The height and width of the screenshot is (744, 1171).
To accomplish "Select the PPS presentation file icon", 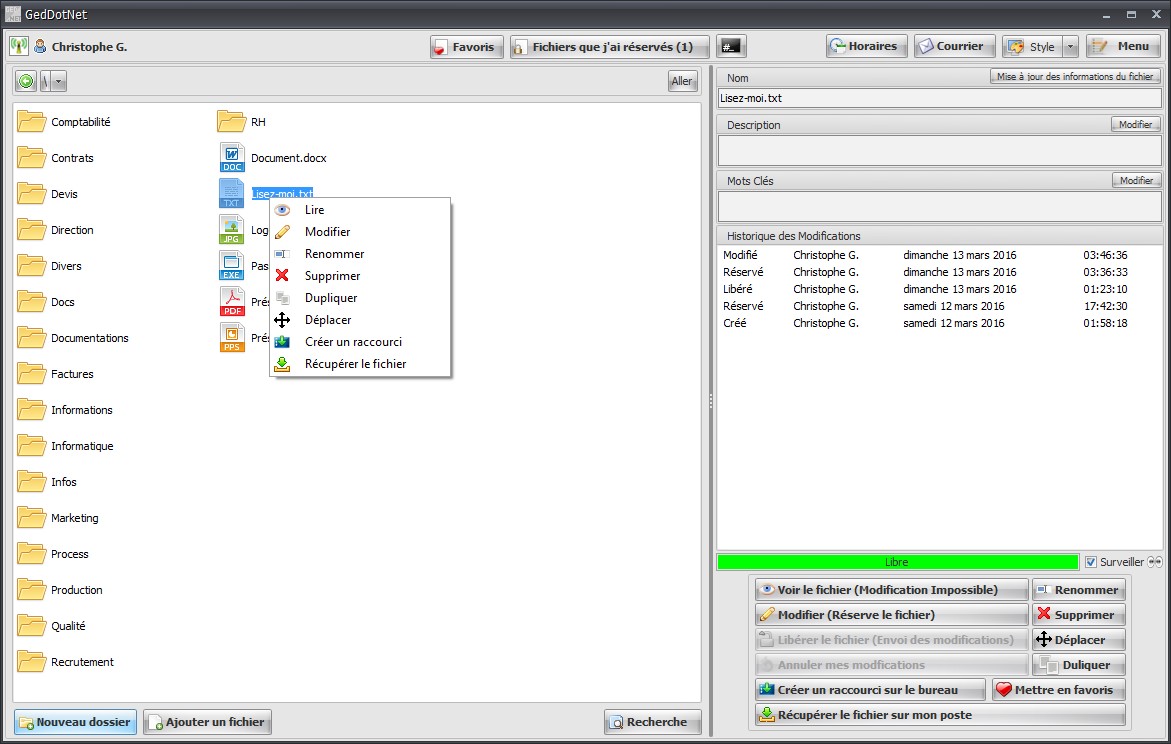I will click(232, 338).
